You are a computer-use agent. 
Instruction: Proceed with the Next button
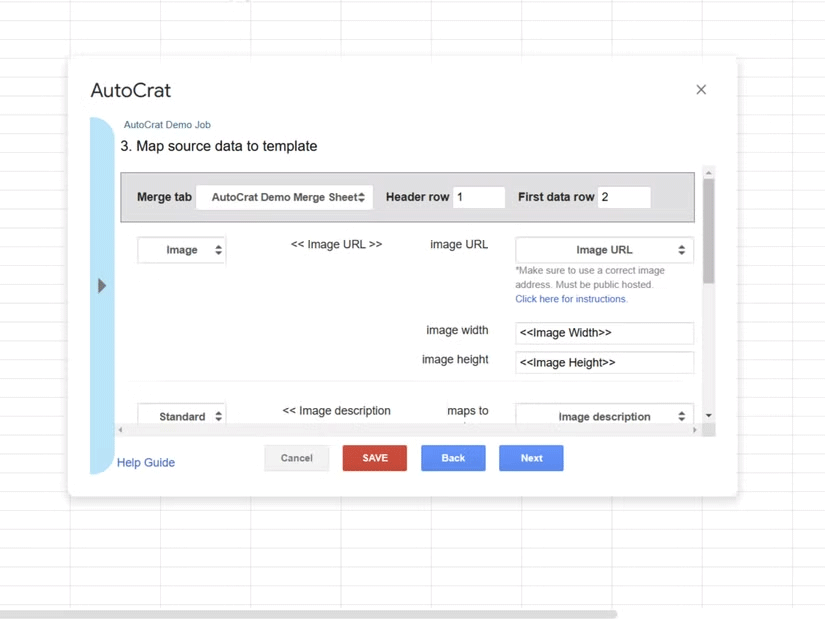pos(531,458)
